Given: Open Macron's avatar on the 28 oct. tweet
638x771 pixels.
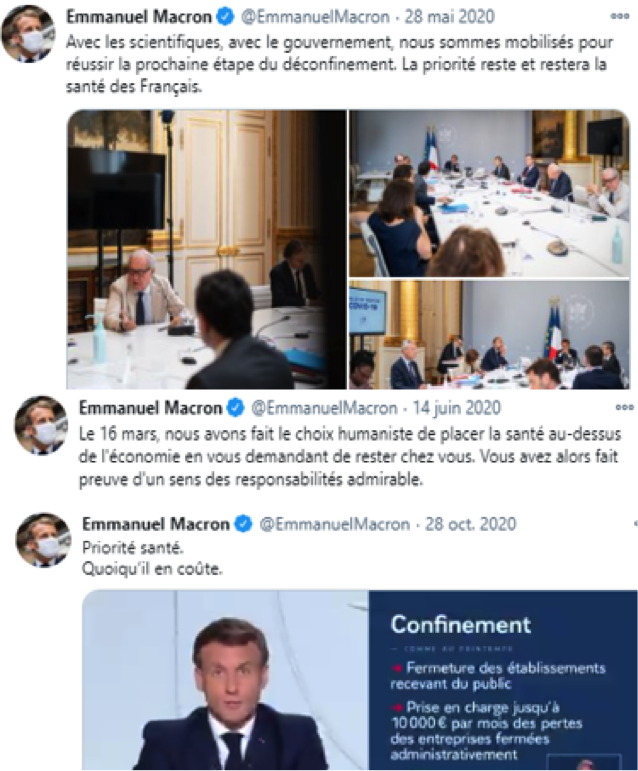Looking at the screenshot, I should (x=43, y=541).
